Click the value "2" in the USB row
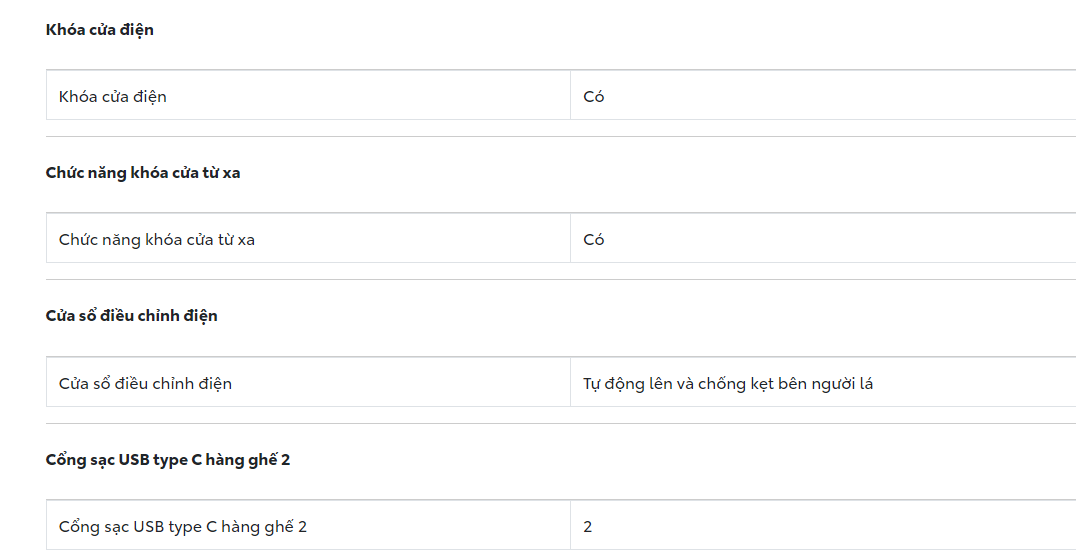Screen dimensions: 1076x553 click(x=588, y=526)
